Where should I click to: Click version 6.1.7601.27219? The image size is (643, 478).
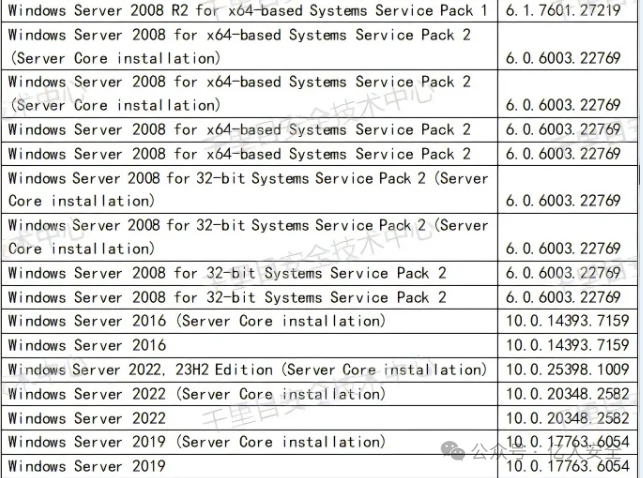563,11
